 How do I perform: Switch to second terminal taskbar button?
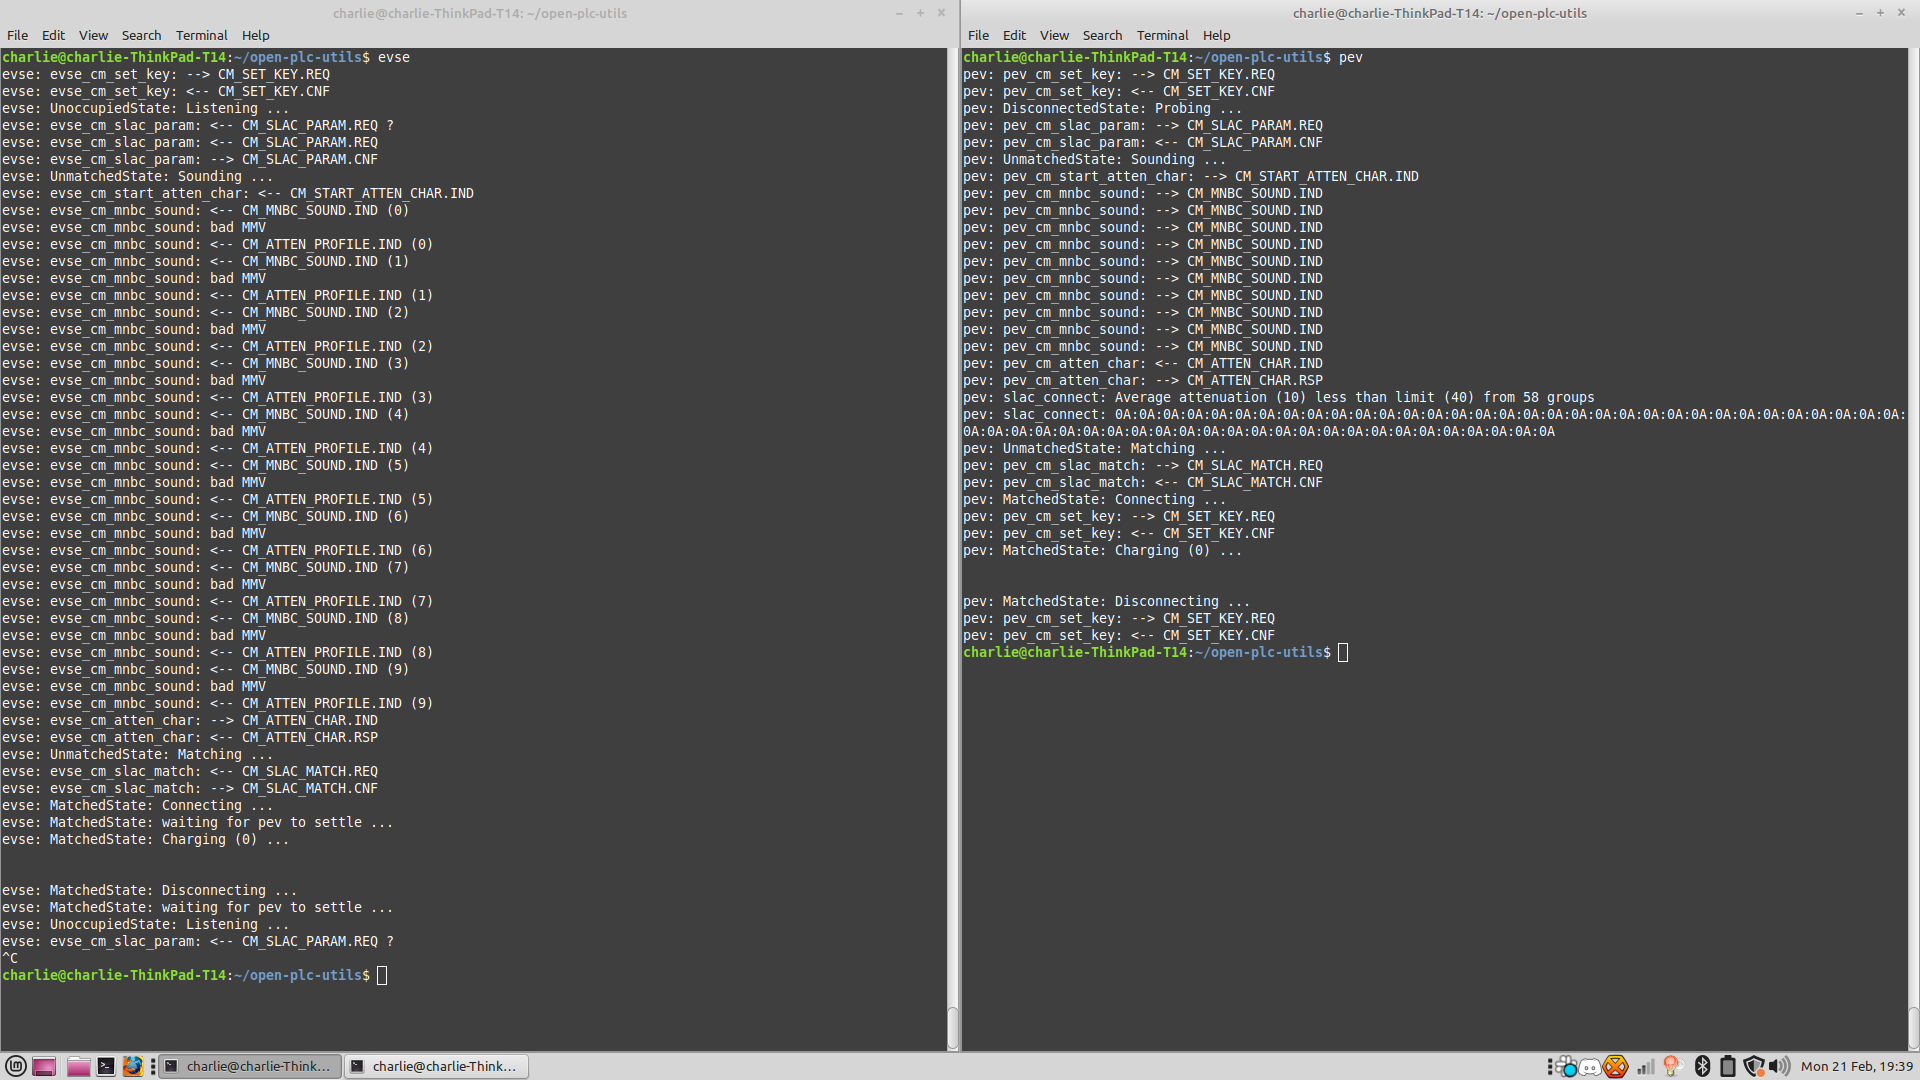click(x=436, y=1066)
